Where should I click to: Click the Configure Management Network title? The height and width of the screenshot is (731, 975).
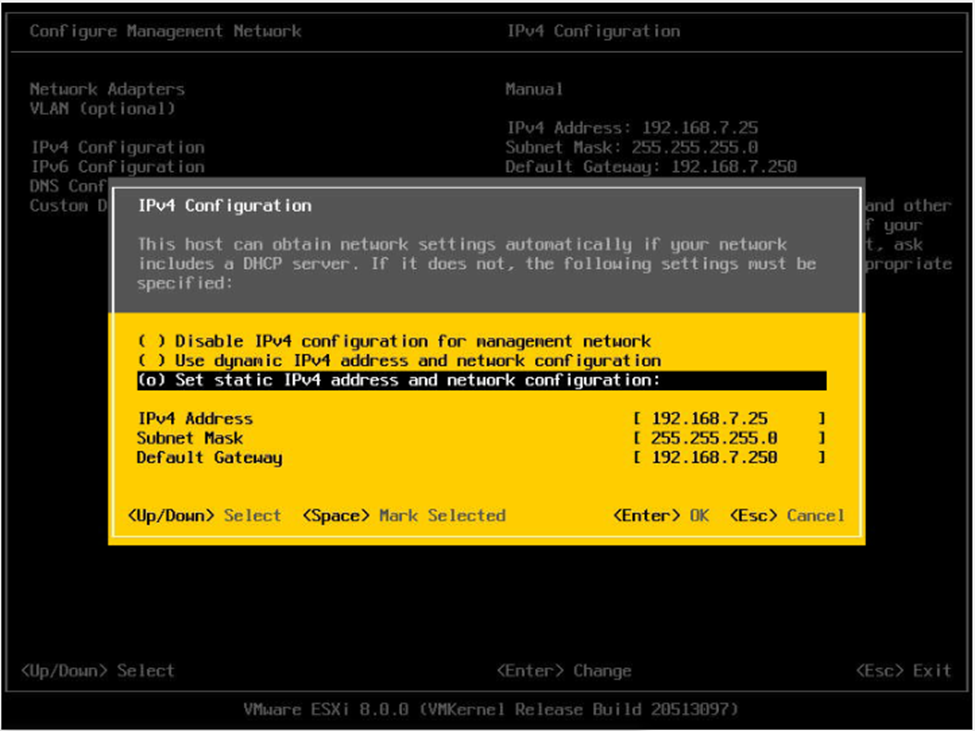pos(165,31)
